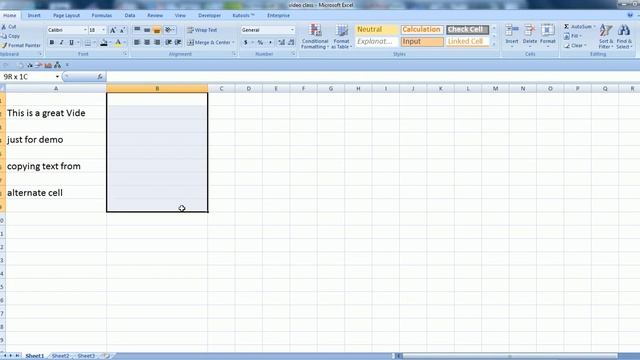The width and height of the screenshot is (640, 360).
Task: Click cell with text 'just for demo'
Action: [x=56, y=140]
